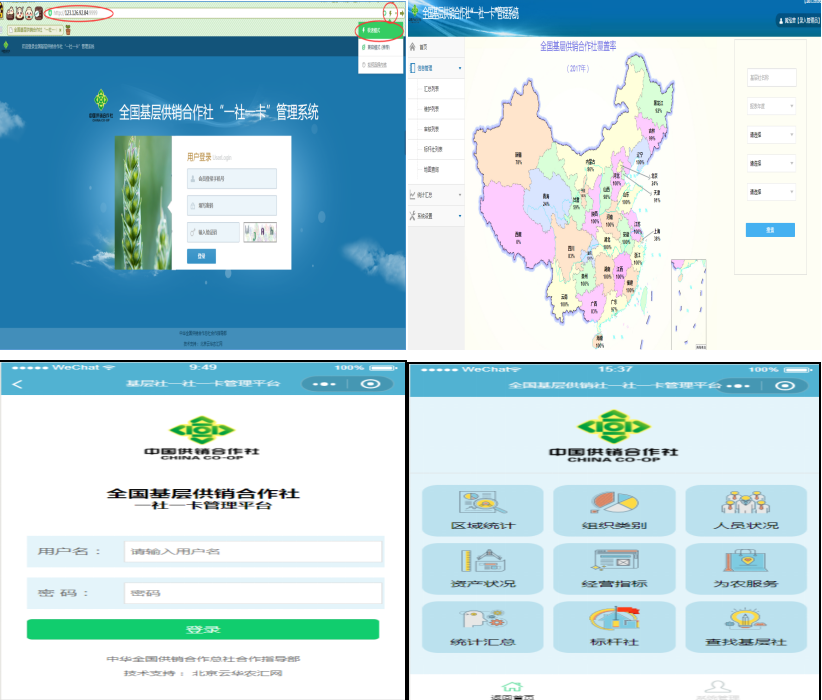Open the 人员状况 tile
This screenshot has width=822, height=700.
point(746,510)
